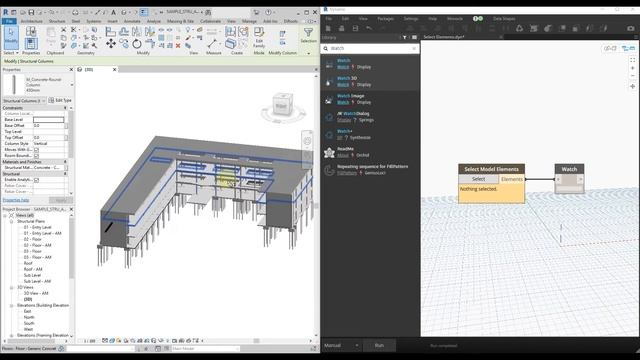Screen dimensions: 640x360
Task: Open the column type selector dropdown
Action: click(72, 85)
